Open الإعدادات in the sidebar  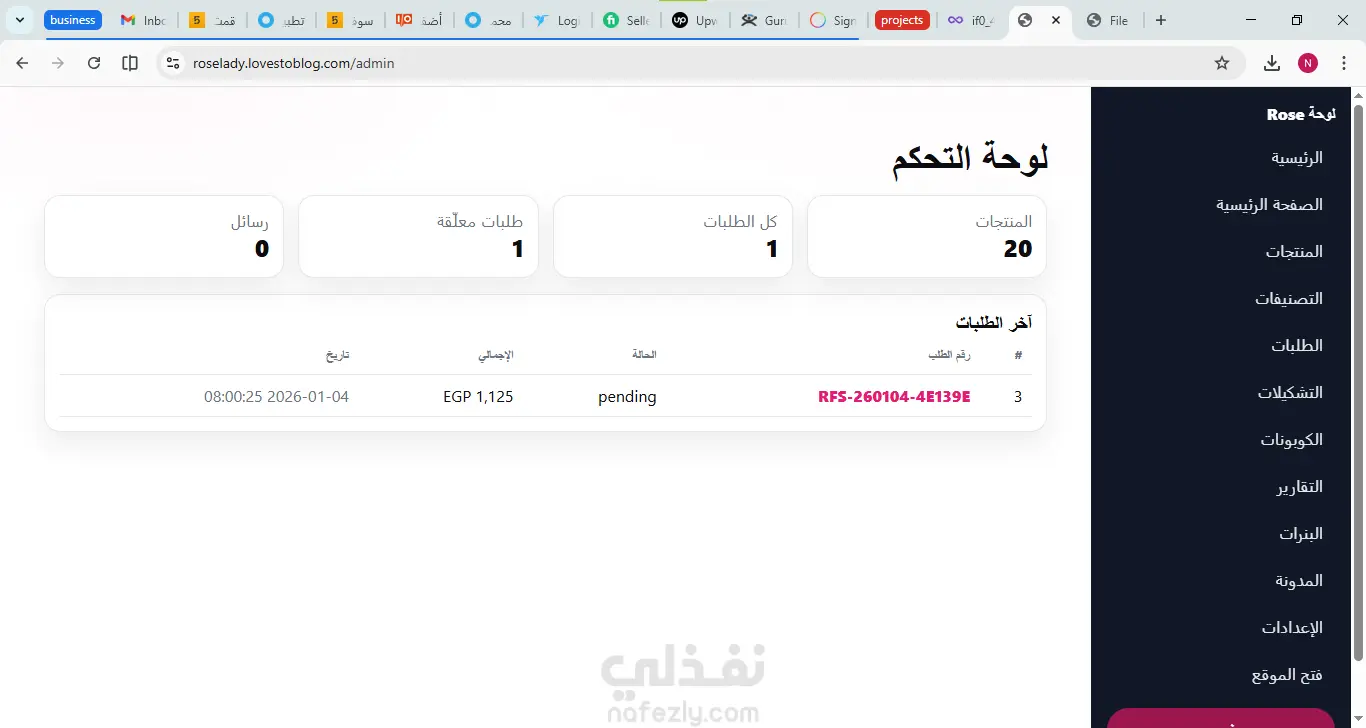point(1292,628)
